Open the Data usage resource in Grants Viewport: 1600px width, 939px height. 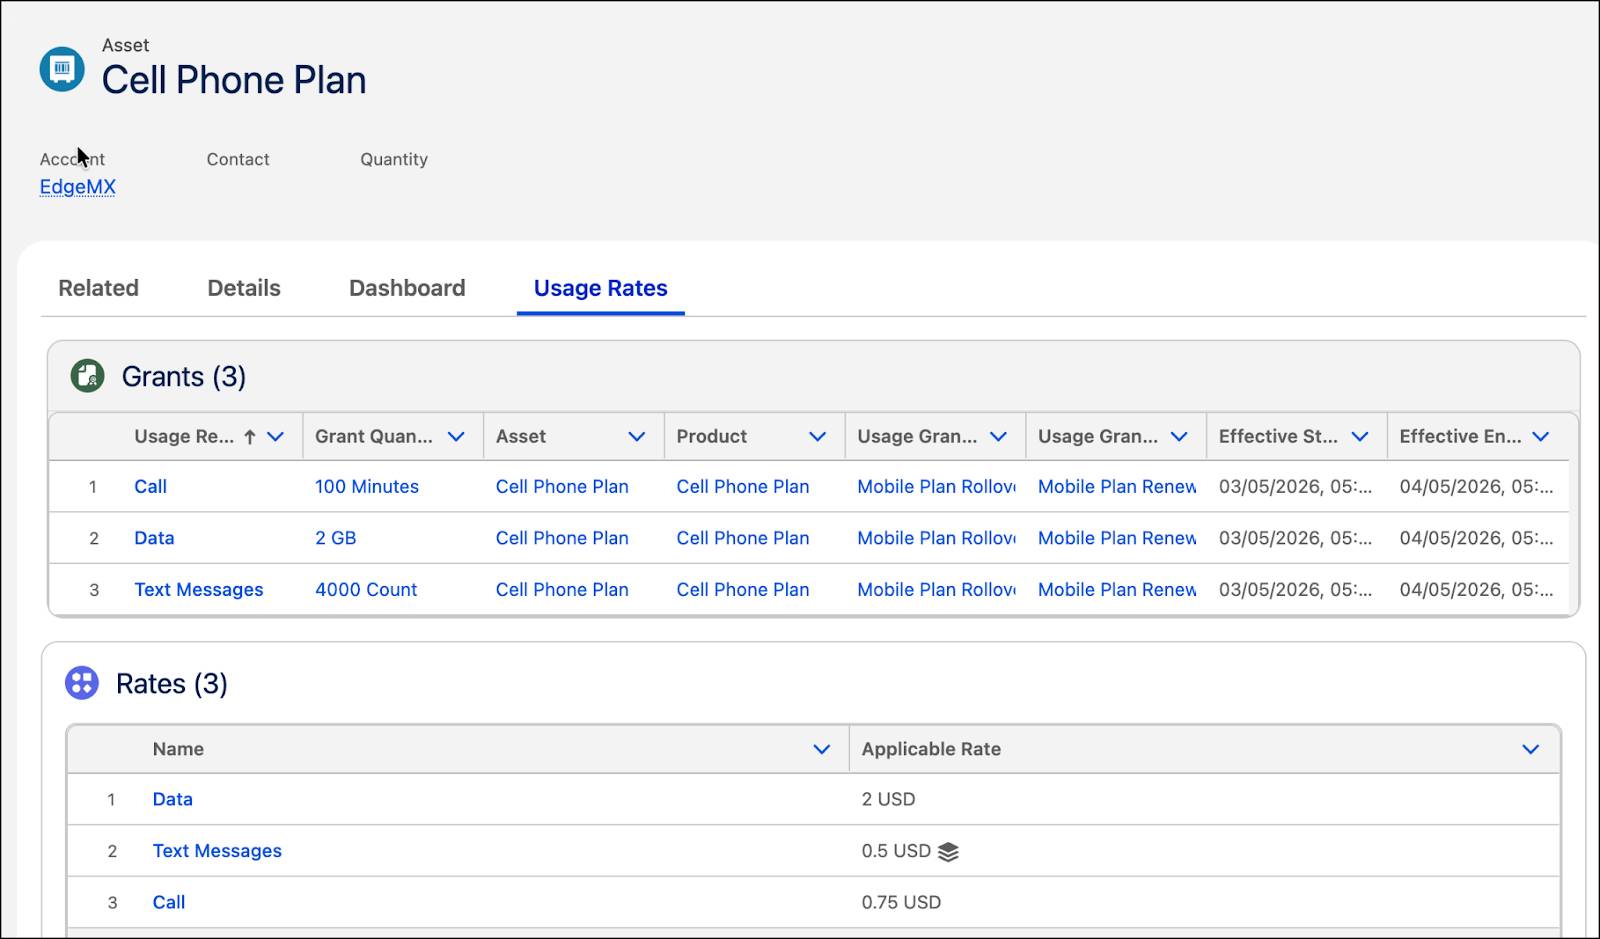pyautogui.click(x=154, y=538)
